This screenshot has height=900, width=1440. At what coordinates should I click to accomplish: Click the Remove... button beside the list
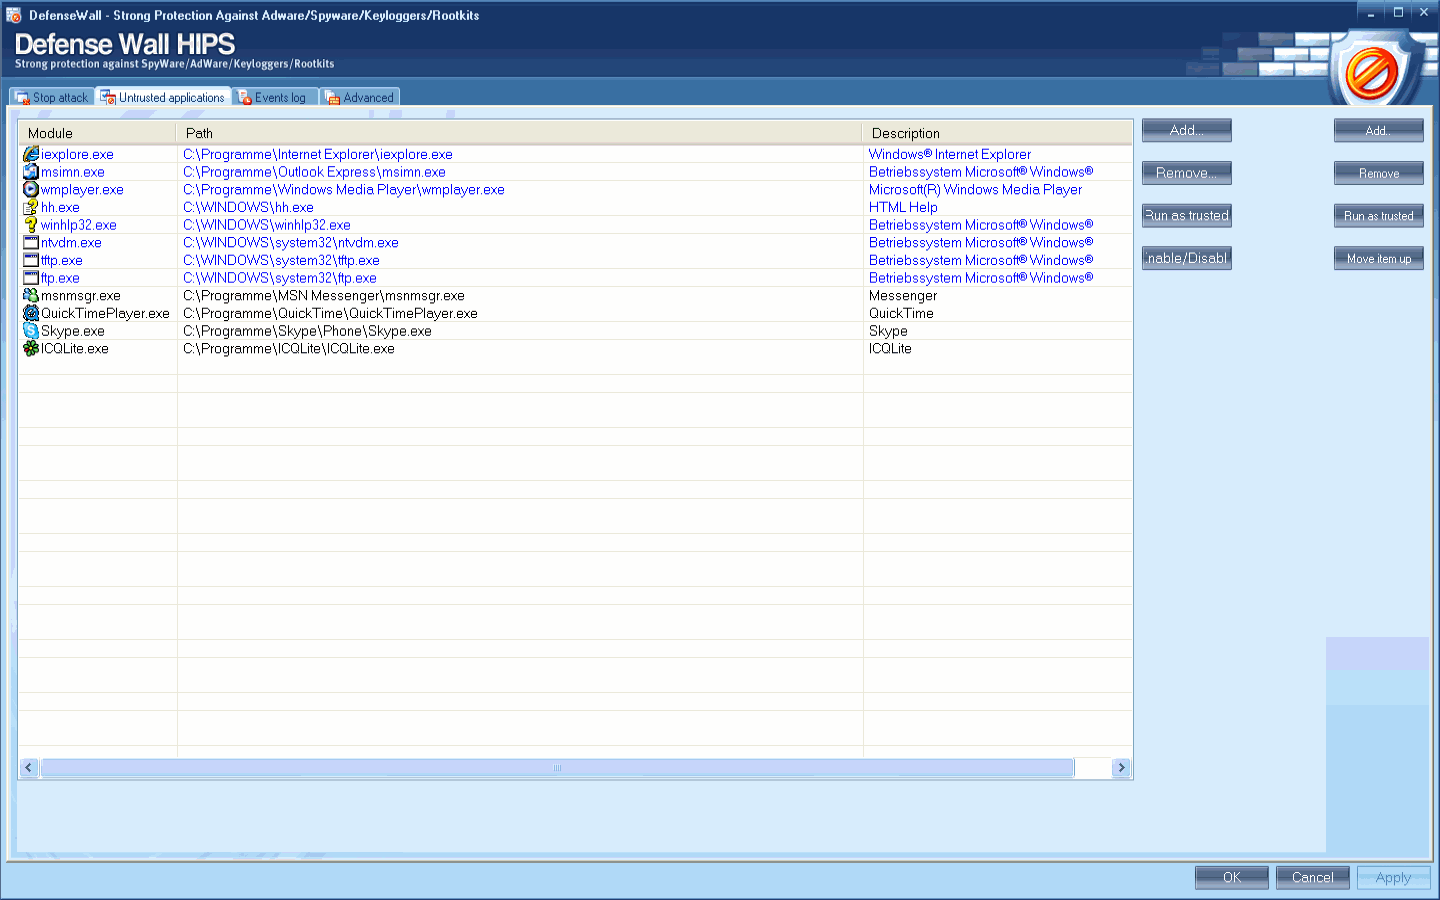point(1187,173)
